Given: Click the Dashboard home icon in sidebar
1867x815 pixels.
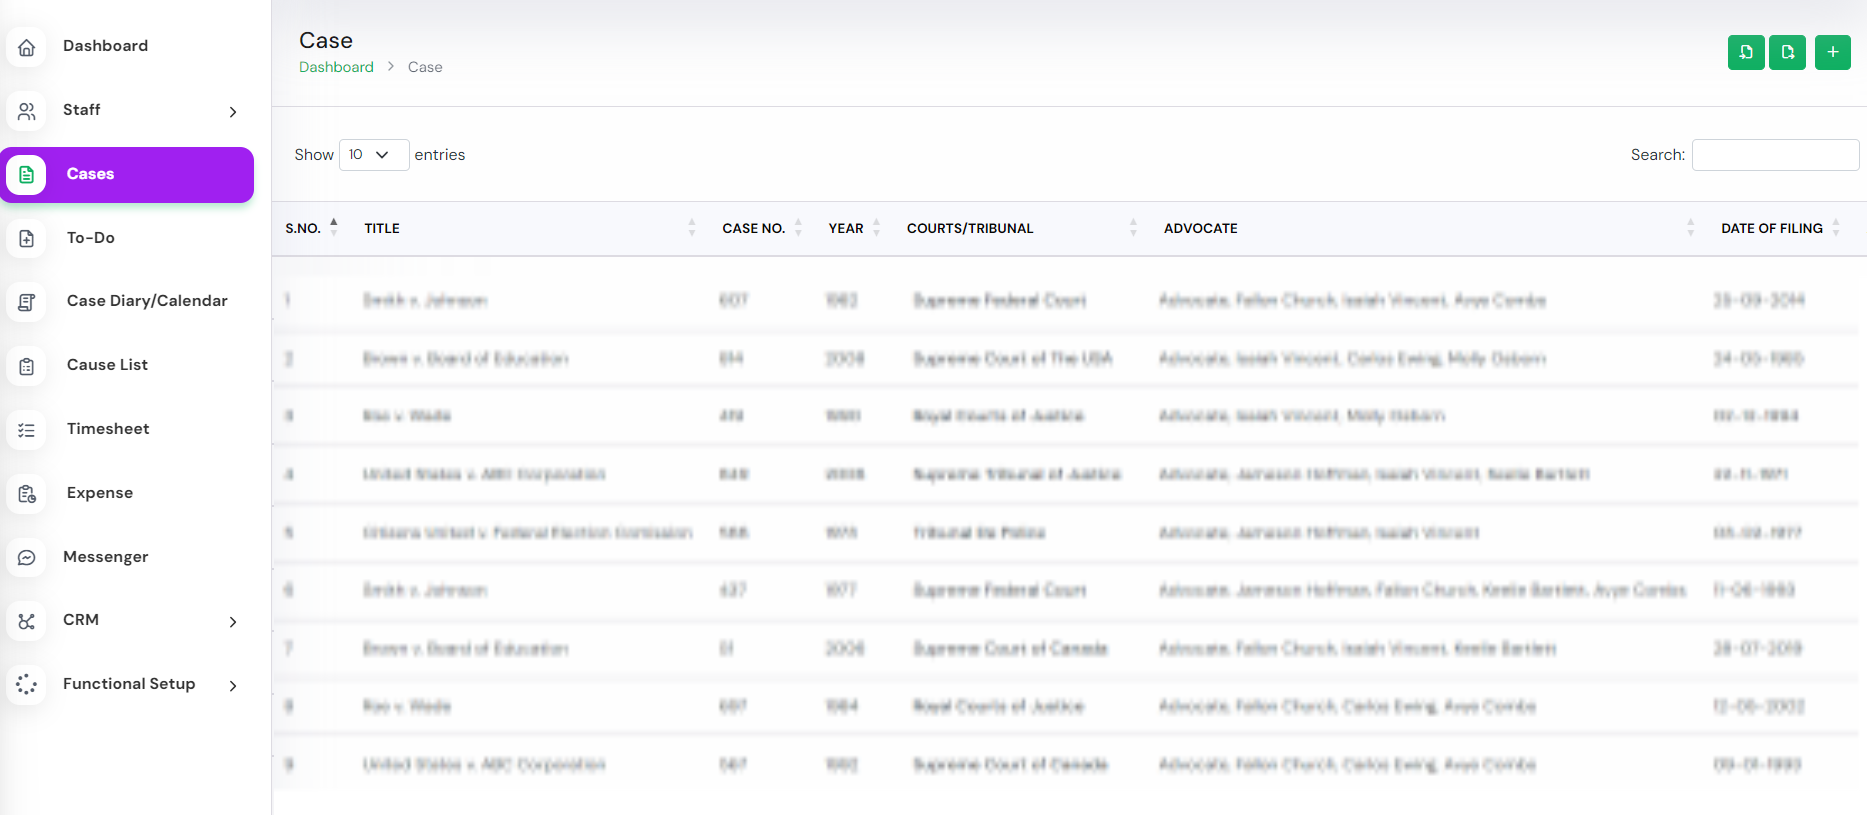Looking at the screenshot, I should 27,47.
